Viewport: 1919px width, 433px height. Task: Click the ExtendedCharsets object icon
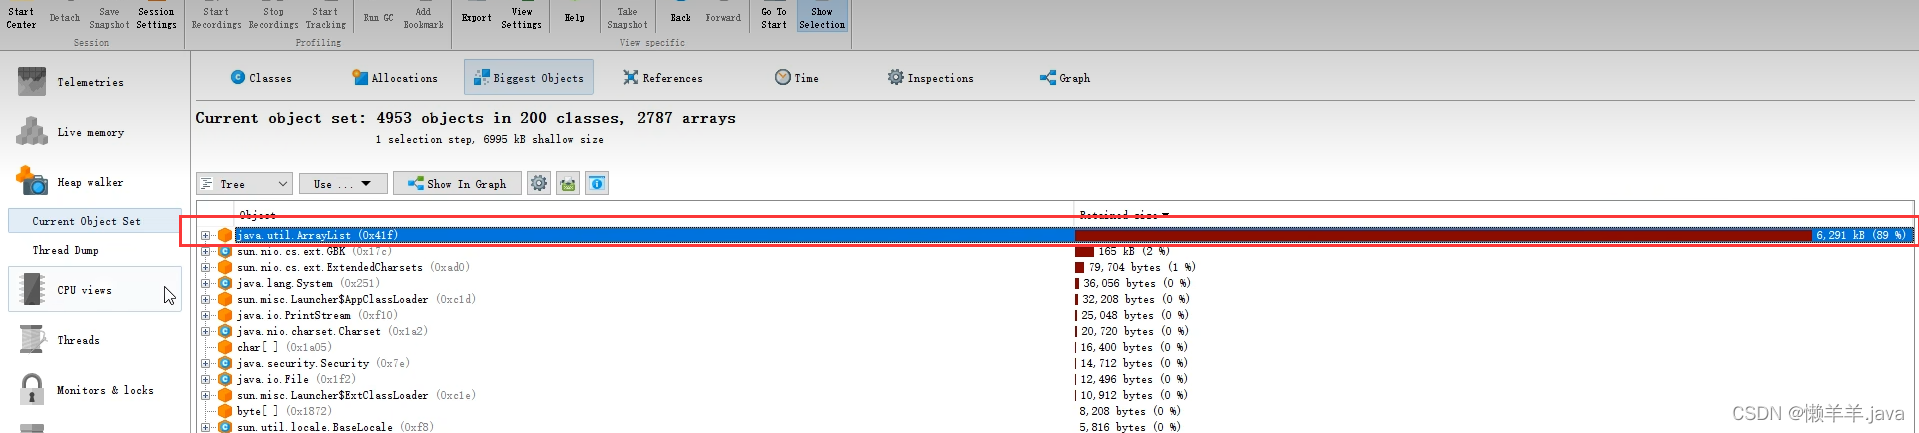pos(225,267)
